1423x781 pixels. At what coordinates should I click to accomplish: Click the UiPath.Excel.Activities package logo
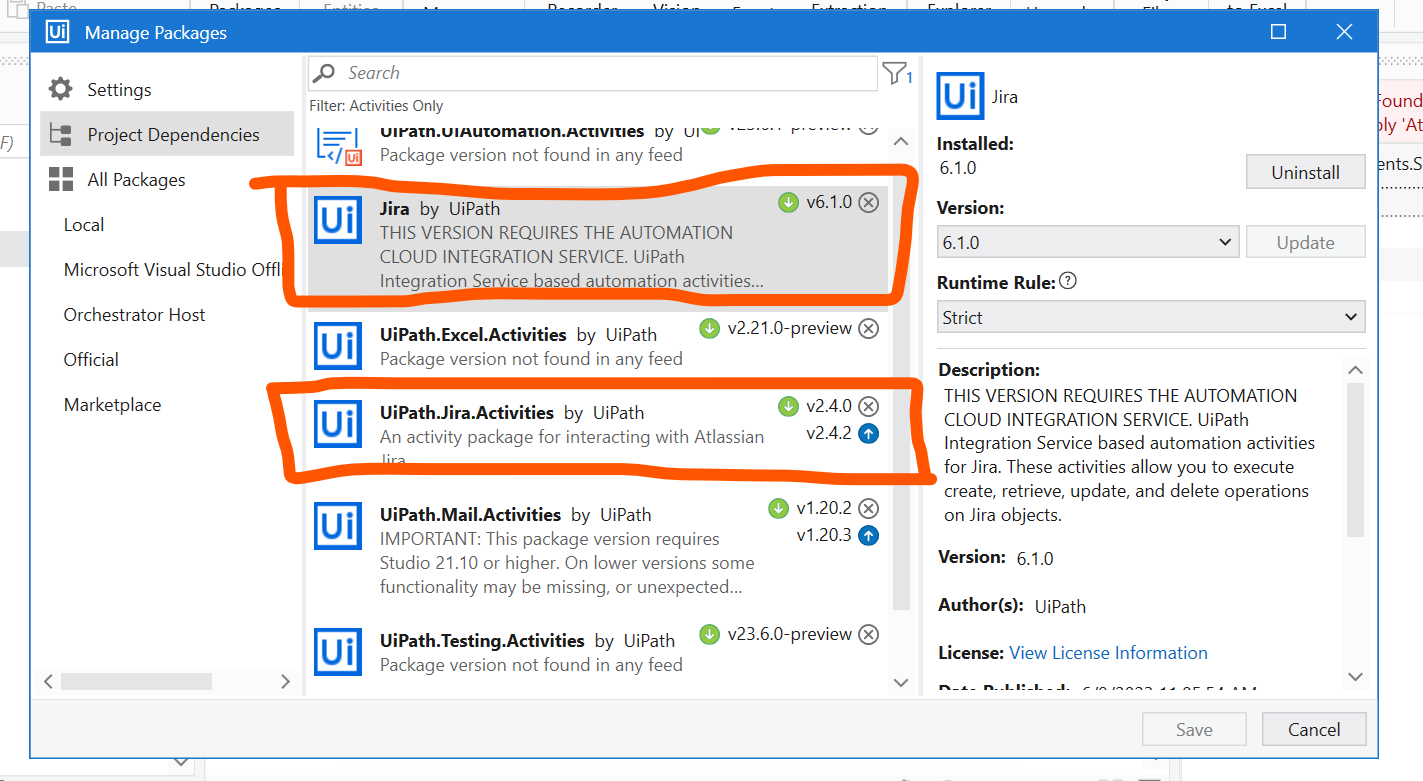[338, 346]
